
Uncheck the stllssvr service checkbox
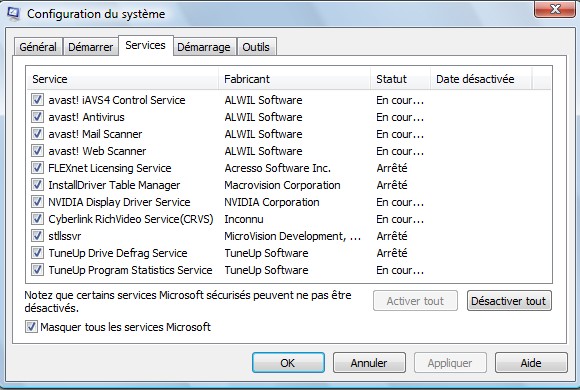[37, 236]
